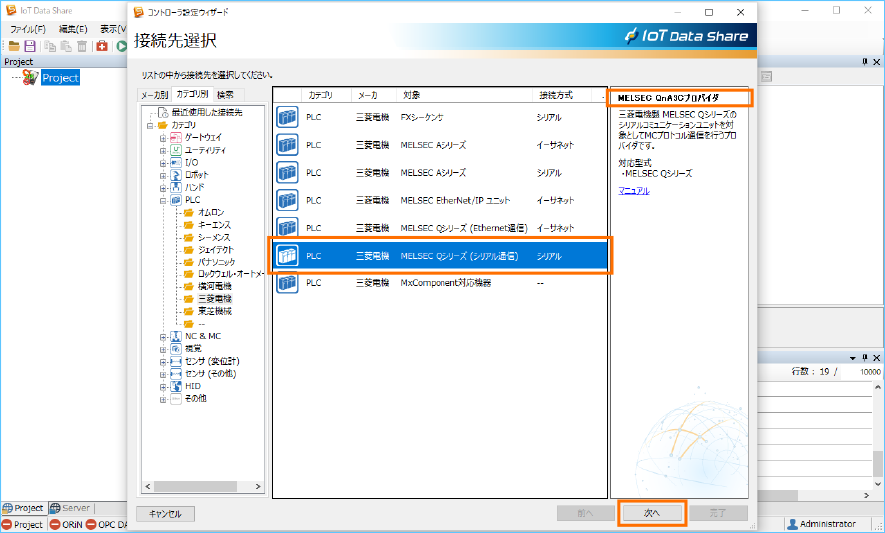Click the save floppy disk toolbar icon
The width and height of the screenshot is (885, 533).
tap(30, 46)
